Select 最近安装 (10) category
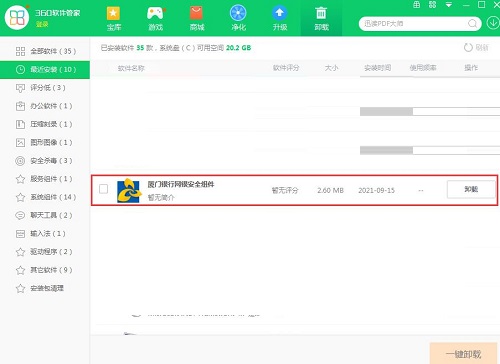500x364 pixels. point(45,70)
